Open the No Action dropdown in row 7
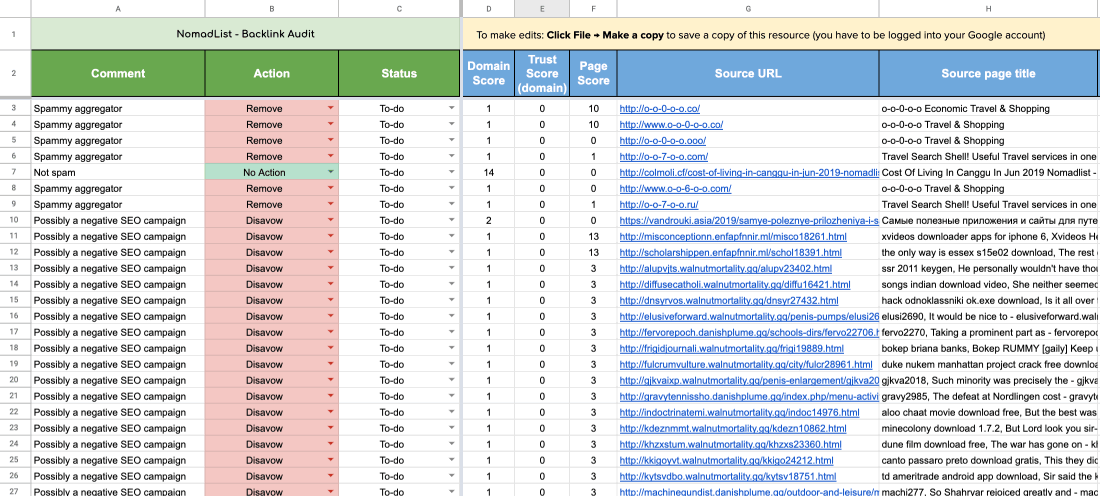This screenshot has height=496, width=1100. [x=331, y=172]
